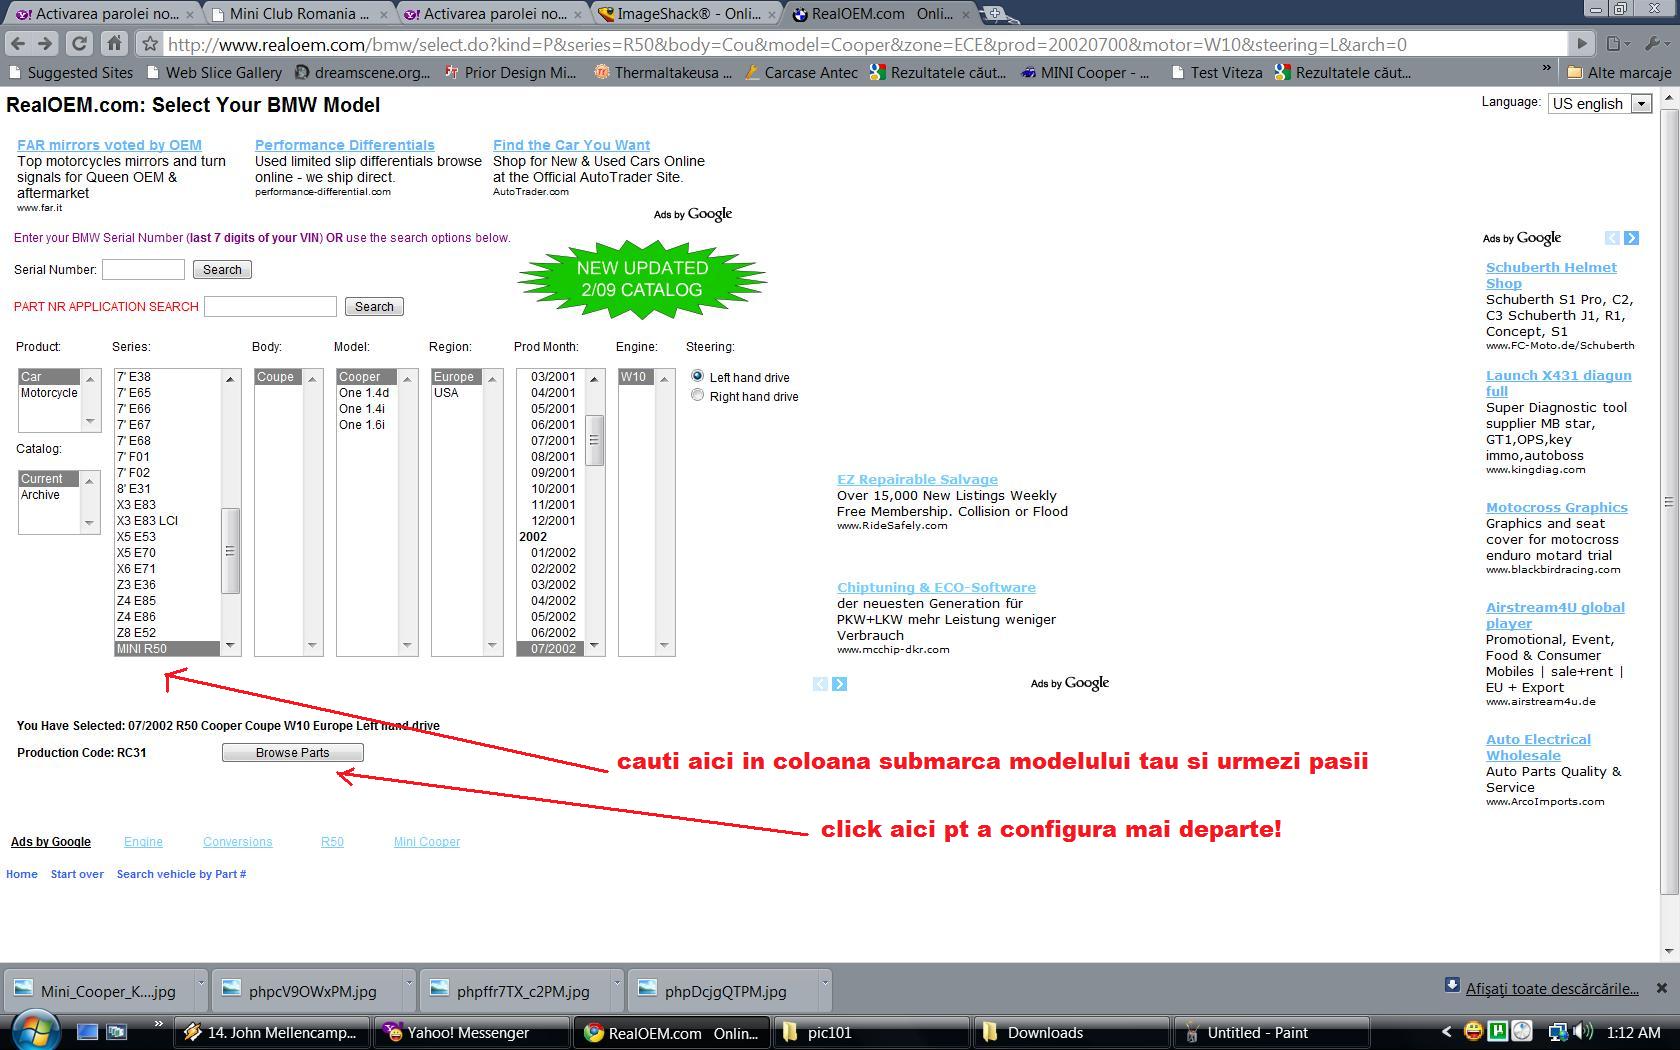Click the Show Desktop quick launch icon
Image resolution: width=1680 pixels, height=1050 pixels.
87,1032
